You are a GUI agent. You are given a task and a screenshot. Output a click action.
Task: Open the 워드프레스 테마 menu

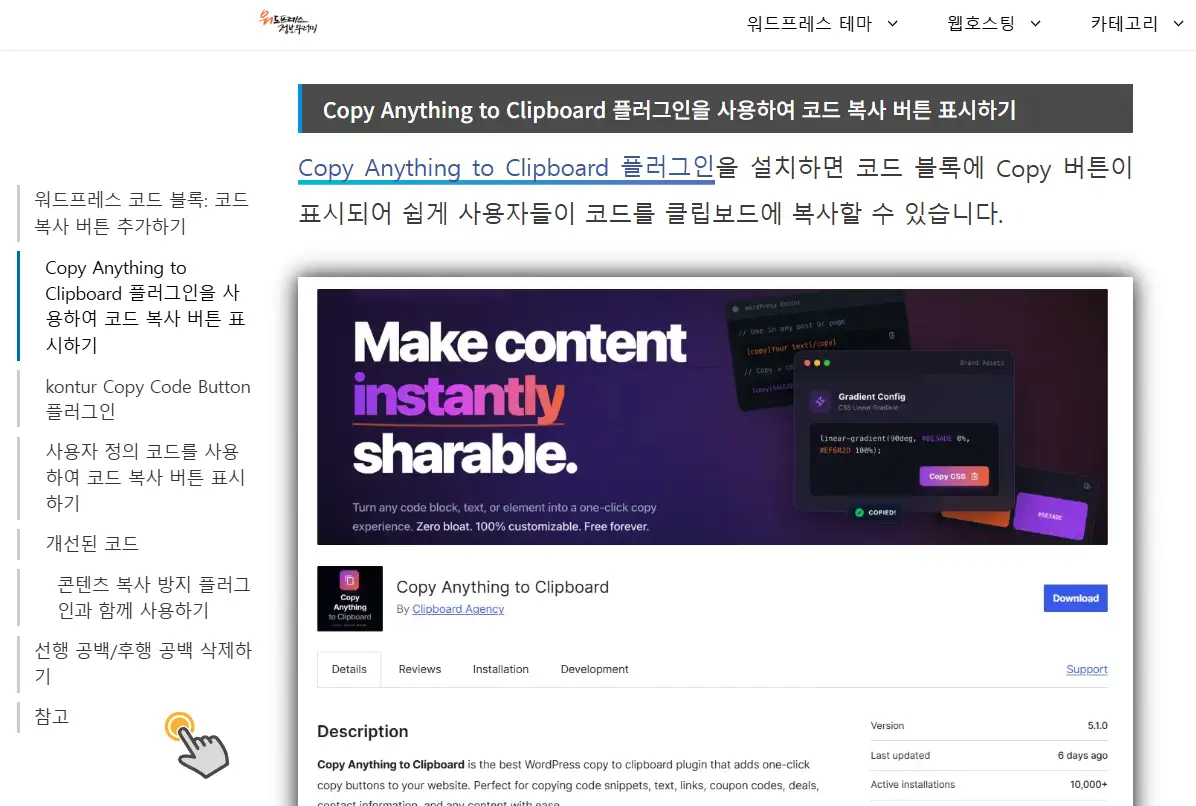(809, 24)
